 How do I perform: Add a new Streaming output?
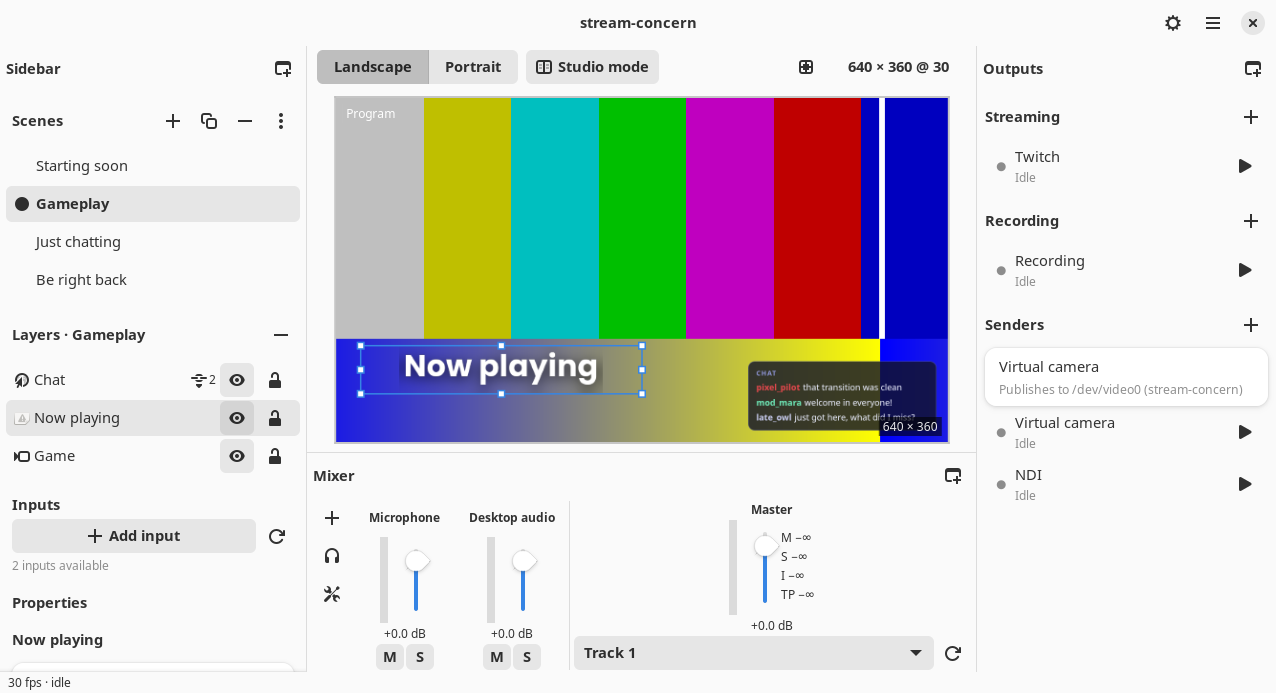[x=1251, y=117]
